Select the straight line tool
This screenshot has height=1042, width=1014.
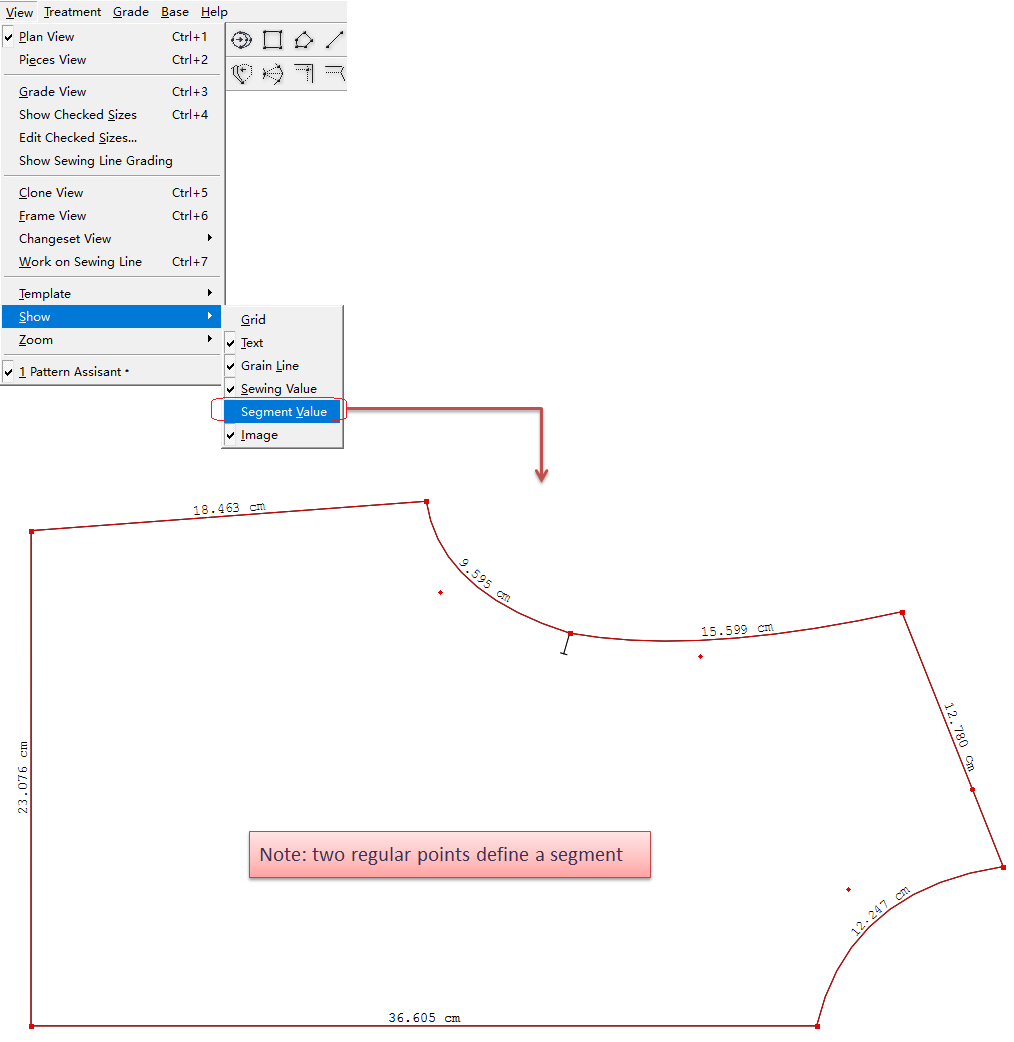(x=334, y=40)
